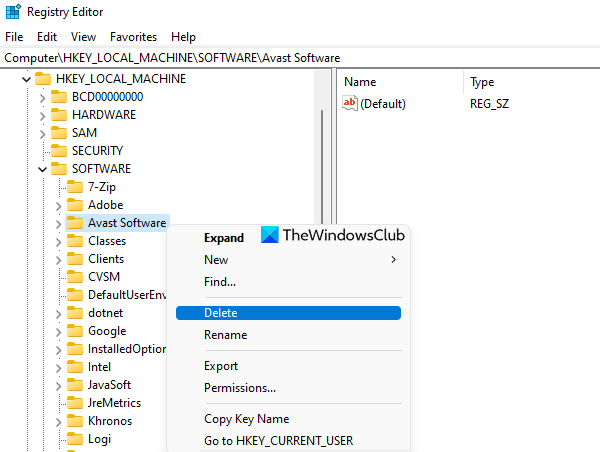This screenshot has height=452, width=600.
Task: Expand the Khronos key
Action: (x=58, y=422)
